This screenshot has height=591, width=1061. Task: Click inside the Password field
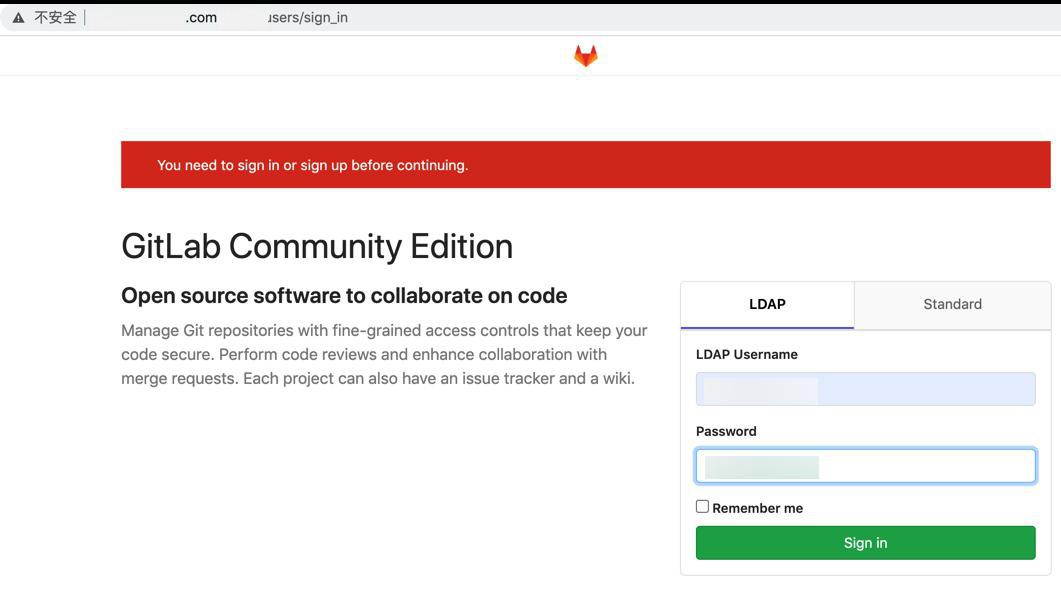click(x=866, y=465)
